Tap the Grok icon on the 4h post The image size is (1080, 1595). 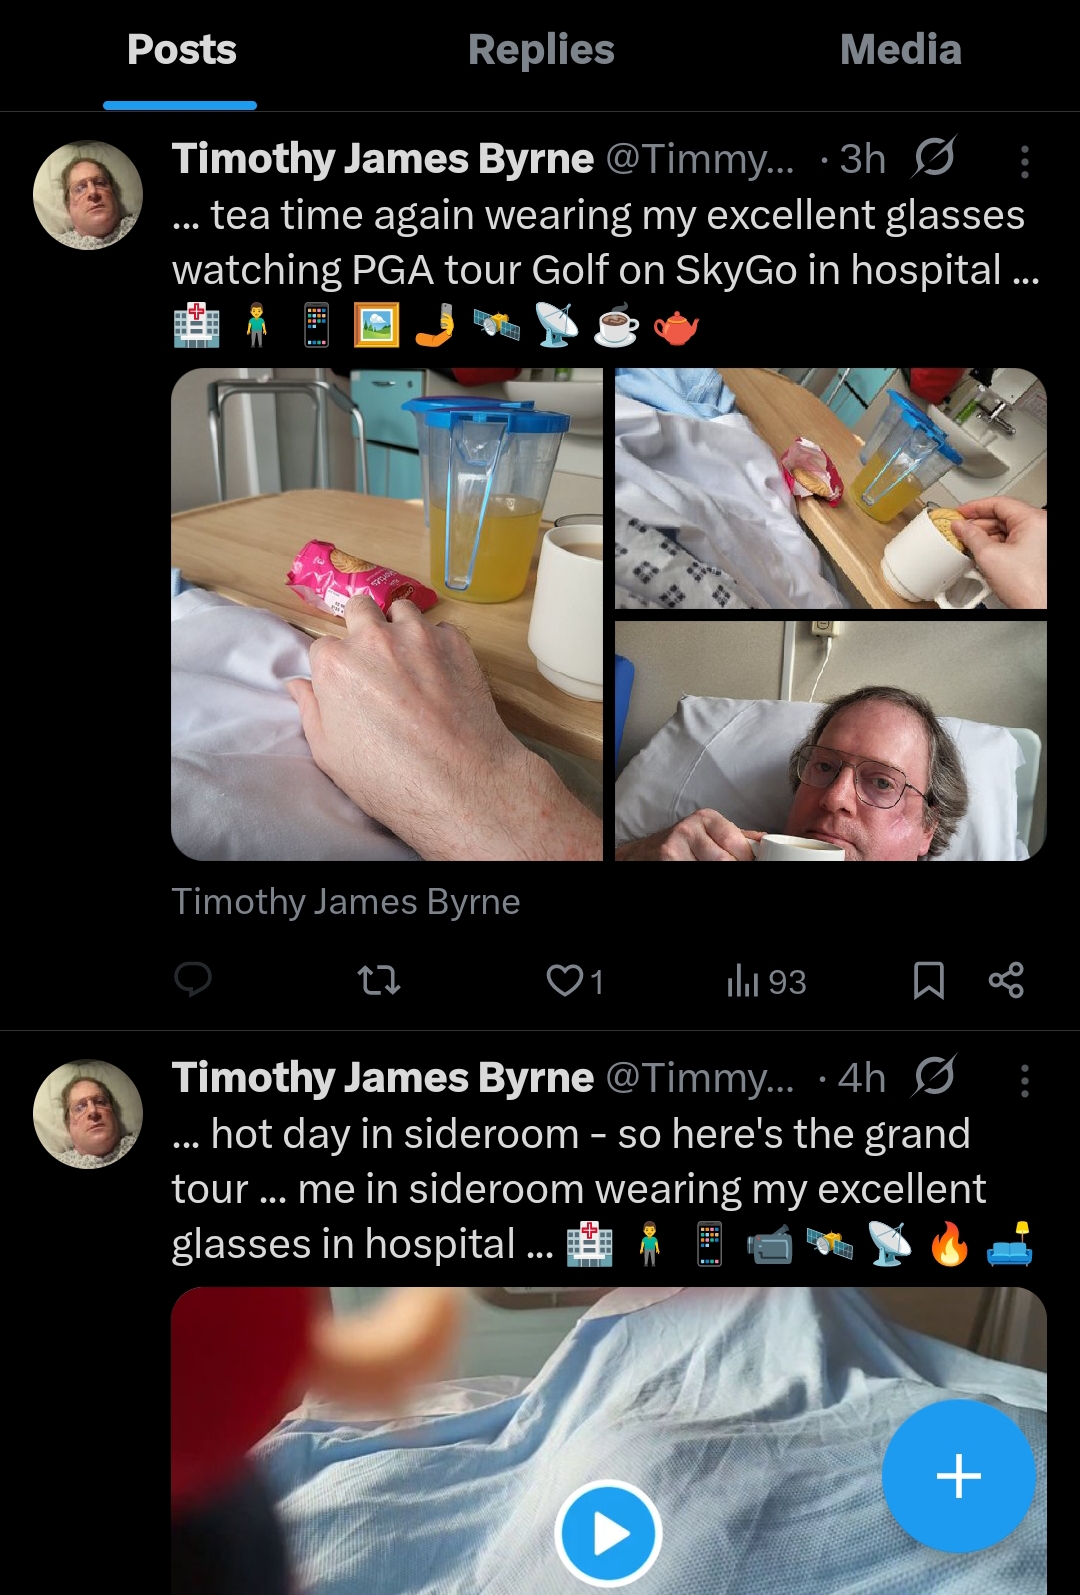(934, 1076)
